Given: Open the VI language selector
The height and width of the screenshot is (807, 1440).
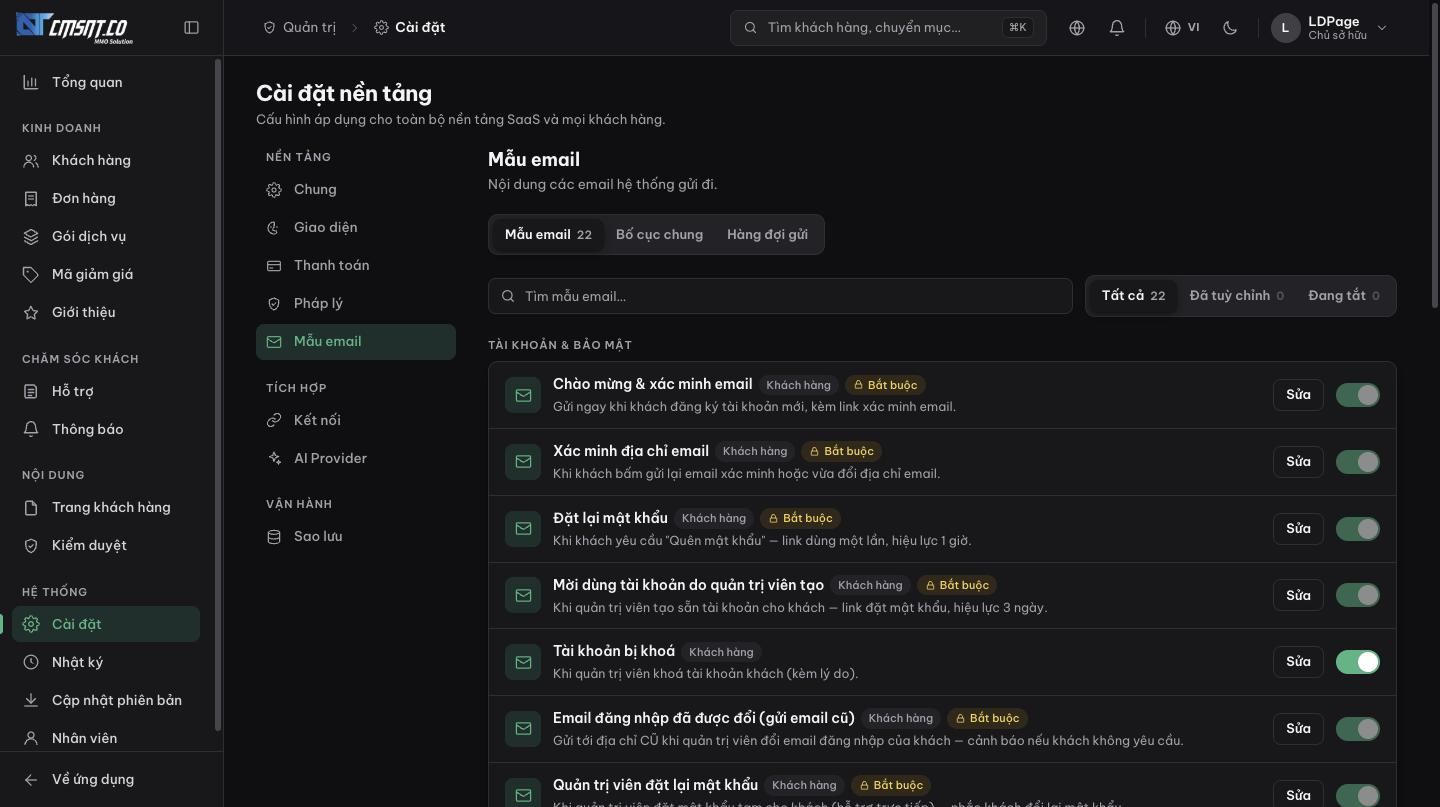Looking at the screenshot, I should click(x=1182, y=28).
